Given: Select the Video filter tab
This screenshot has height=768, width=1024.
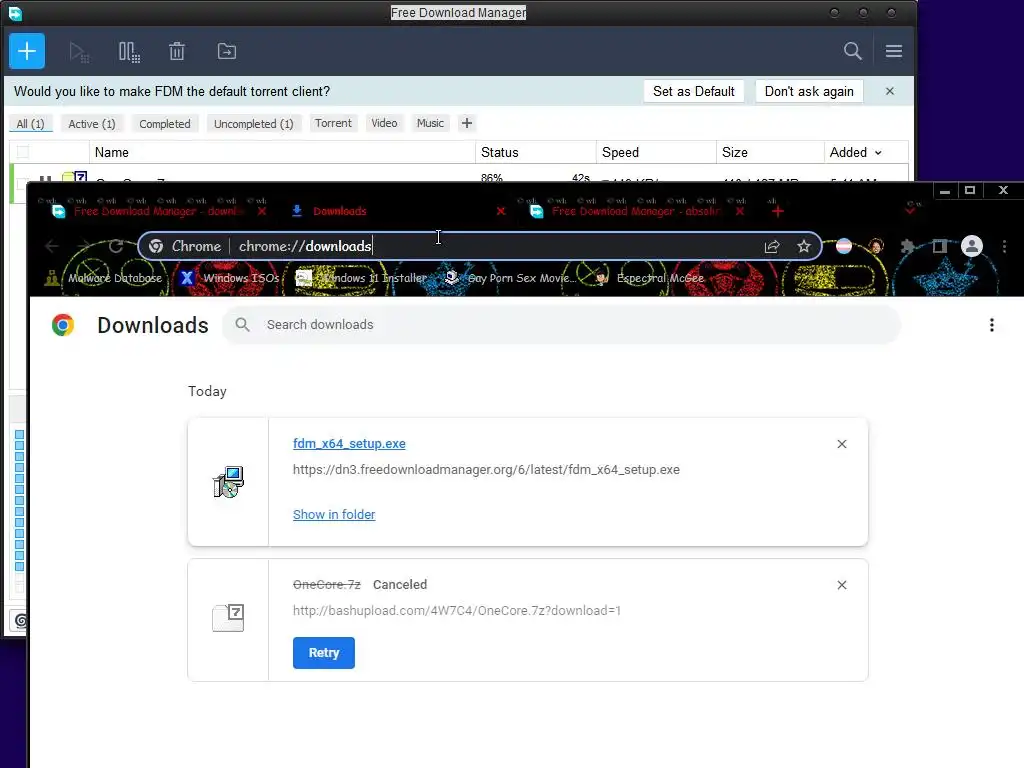Looking at the screenshot, I should (384, 123).
